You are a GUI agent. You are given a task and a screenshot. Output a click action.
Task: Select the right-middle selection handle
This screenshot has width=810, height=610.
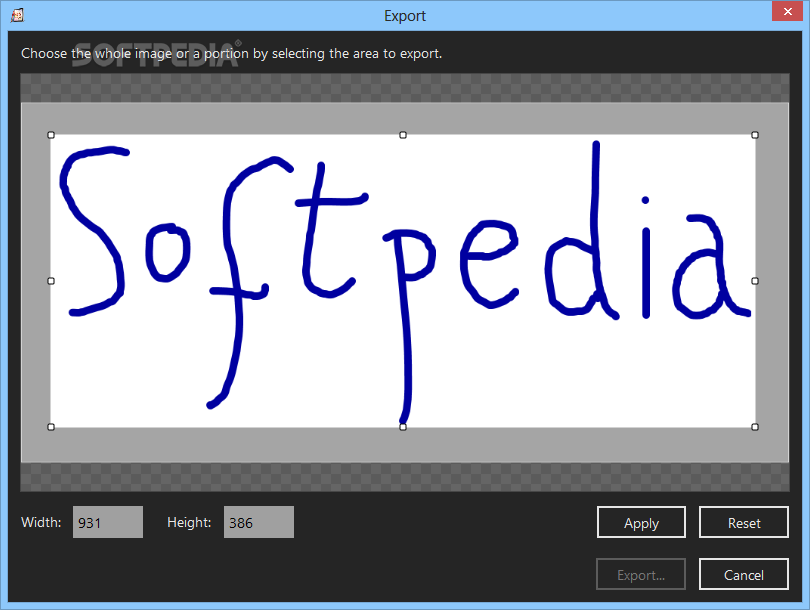coord(755,281)
